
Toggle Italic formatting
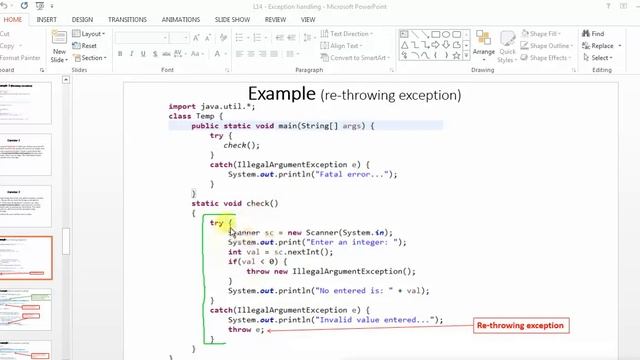(131, 53)
